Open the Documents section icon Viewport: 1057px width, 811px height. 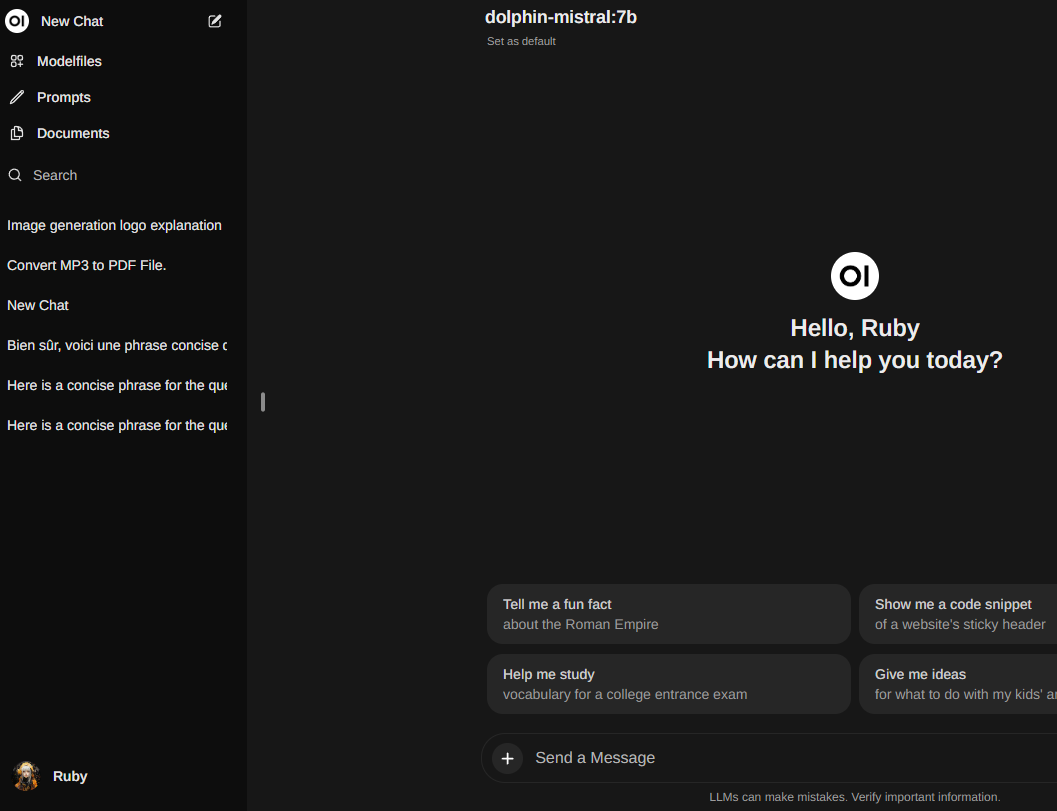point(16,133)
